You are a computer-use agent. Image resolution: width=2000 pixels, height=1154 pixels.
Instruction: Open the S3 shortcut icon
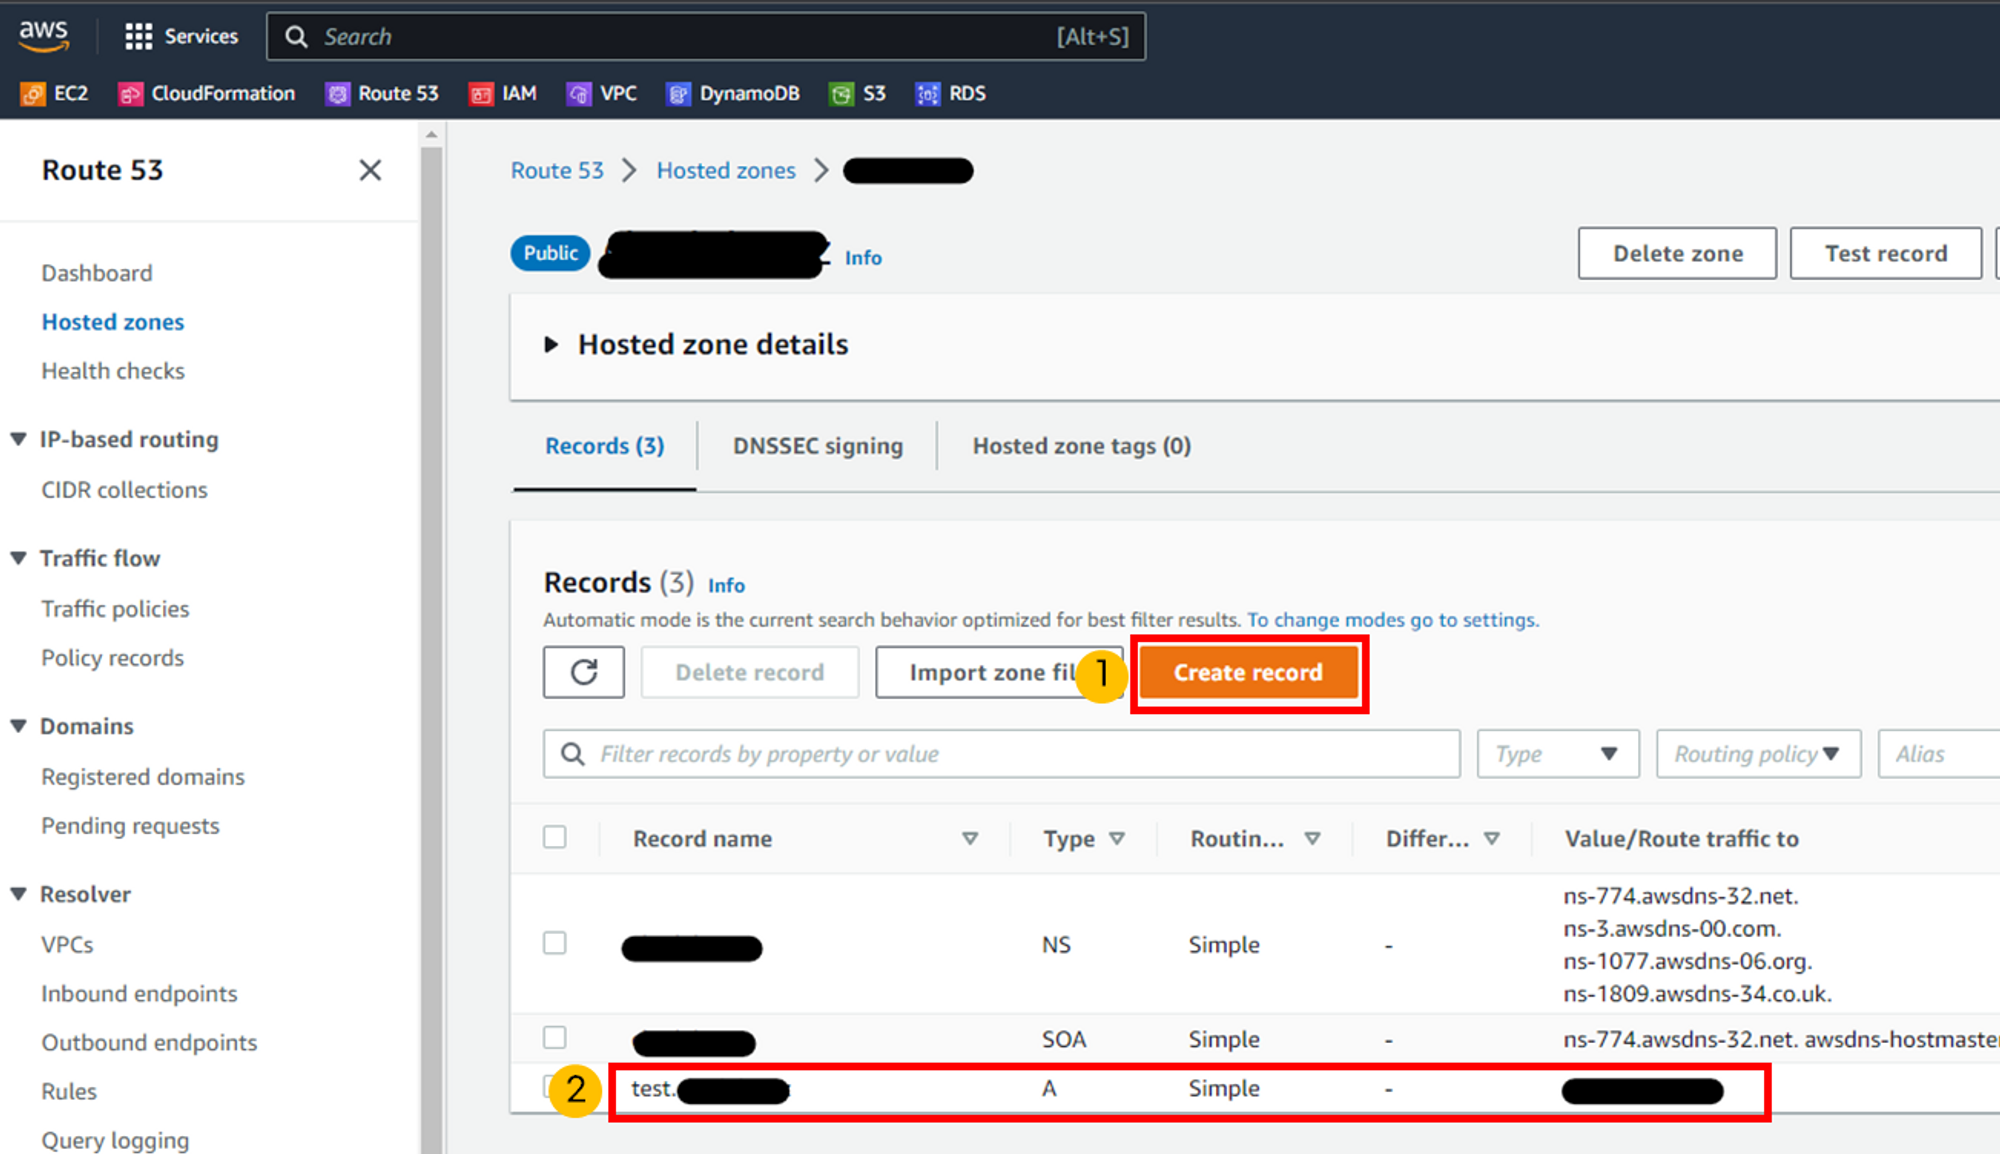coord(841,94)
